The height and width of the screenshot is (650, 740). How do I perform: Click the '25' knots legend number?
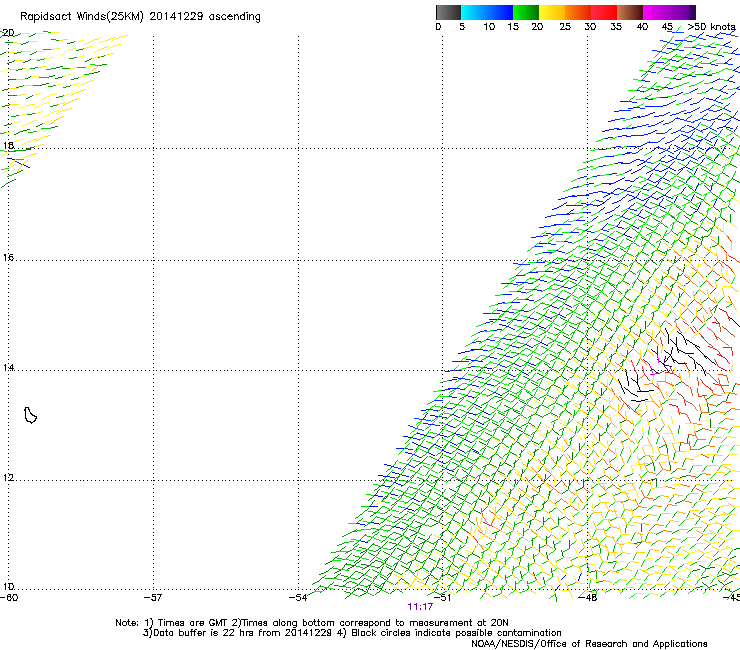(565, 27)
